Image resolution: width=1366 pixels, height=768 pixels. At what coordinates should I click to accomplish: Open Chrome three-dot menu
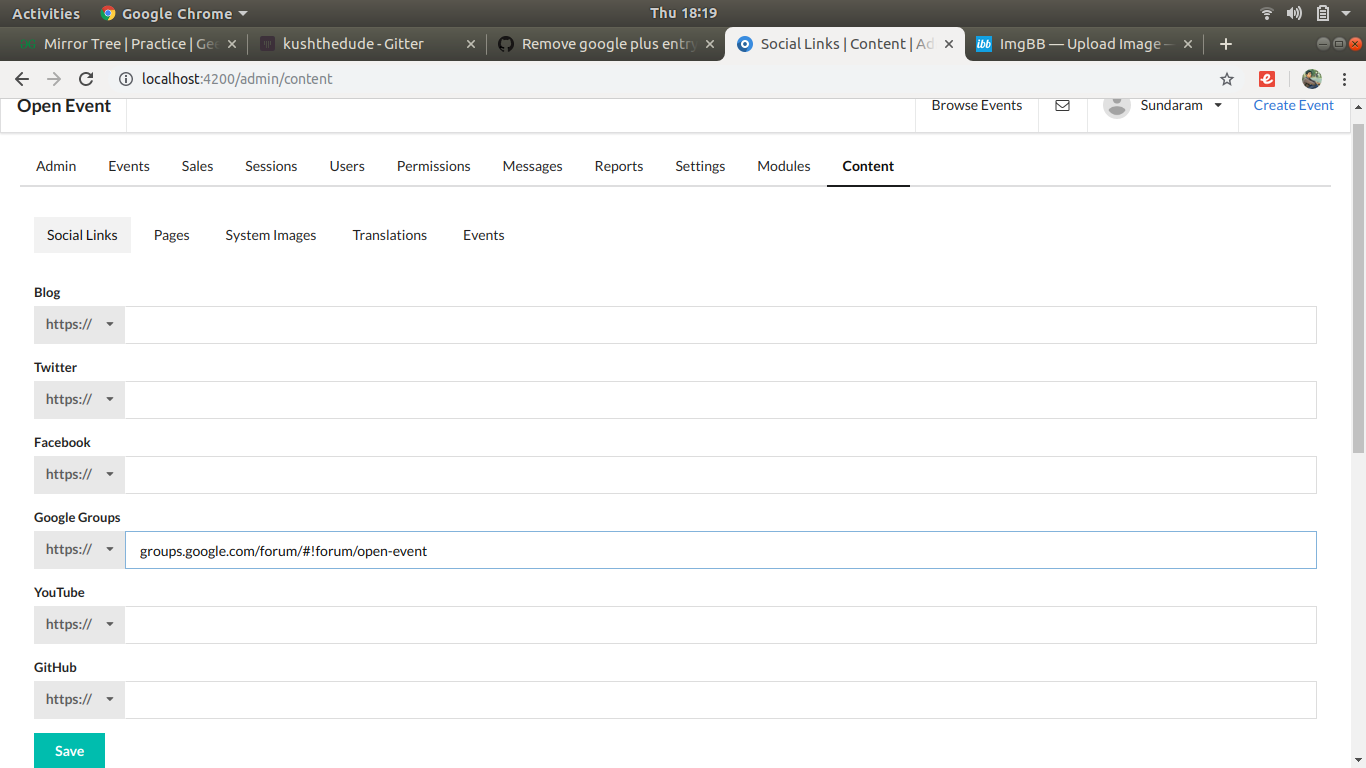click(1344, 79)
